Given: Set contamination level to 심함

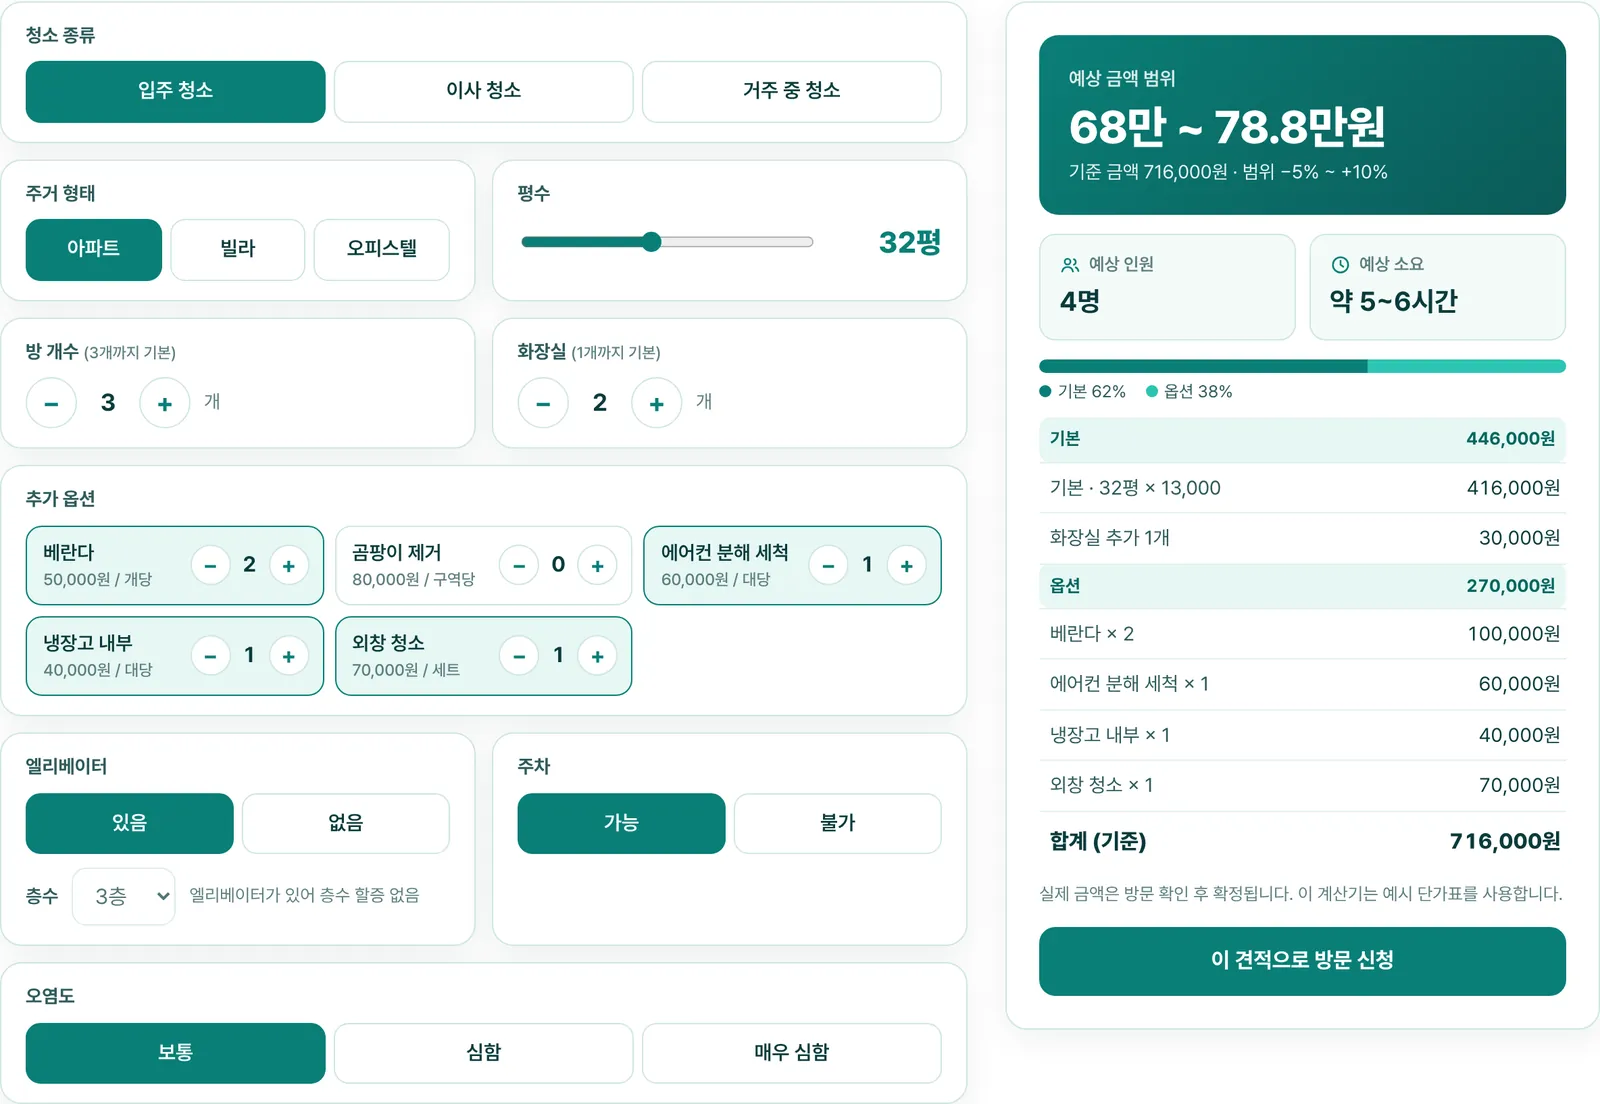Looking at the screenshot, I should click(484, 1053).
